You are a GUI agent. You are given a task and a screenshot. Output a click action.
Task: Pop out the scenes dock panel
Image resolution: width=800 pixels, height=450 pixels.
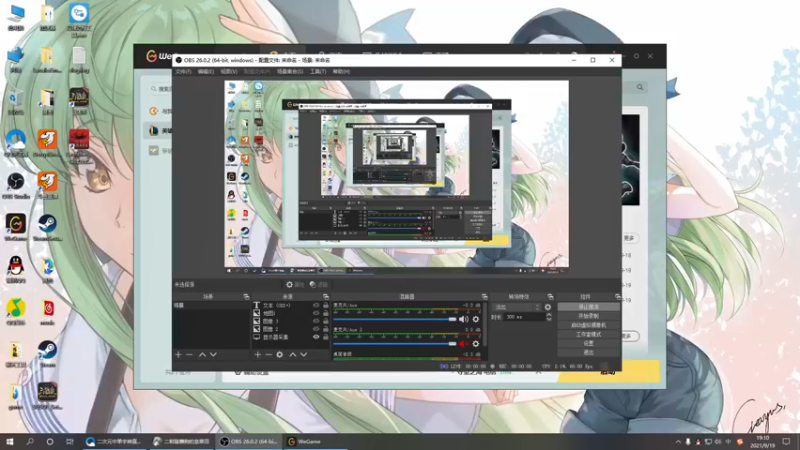click(x=246, y=296)
